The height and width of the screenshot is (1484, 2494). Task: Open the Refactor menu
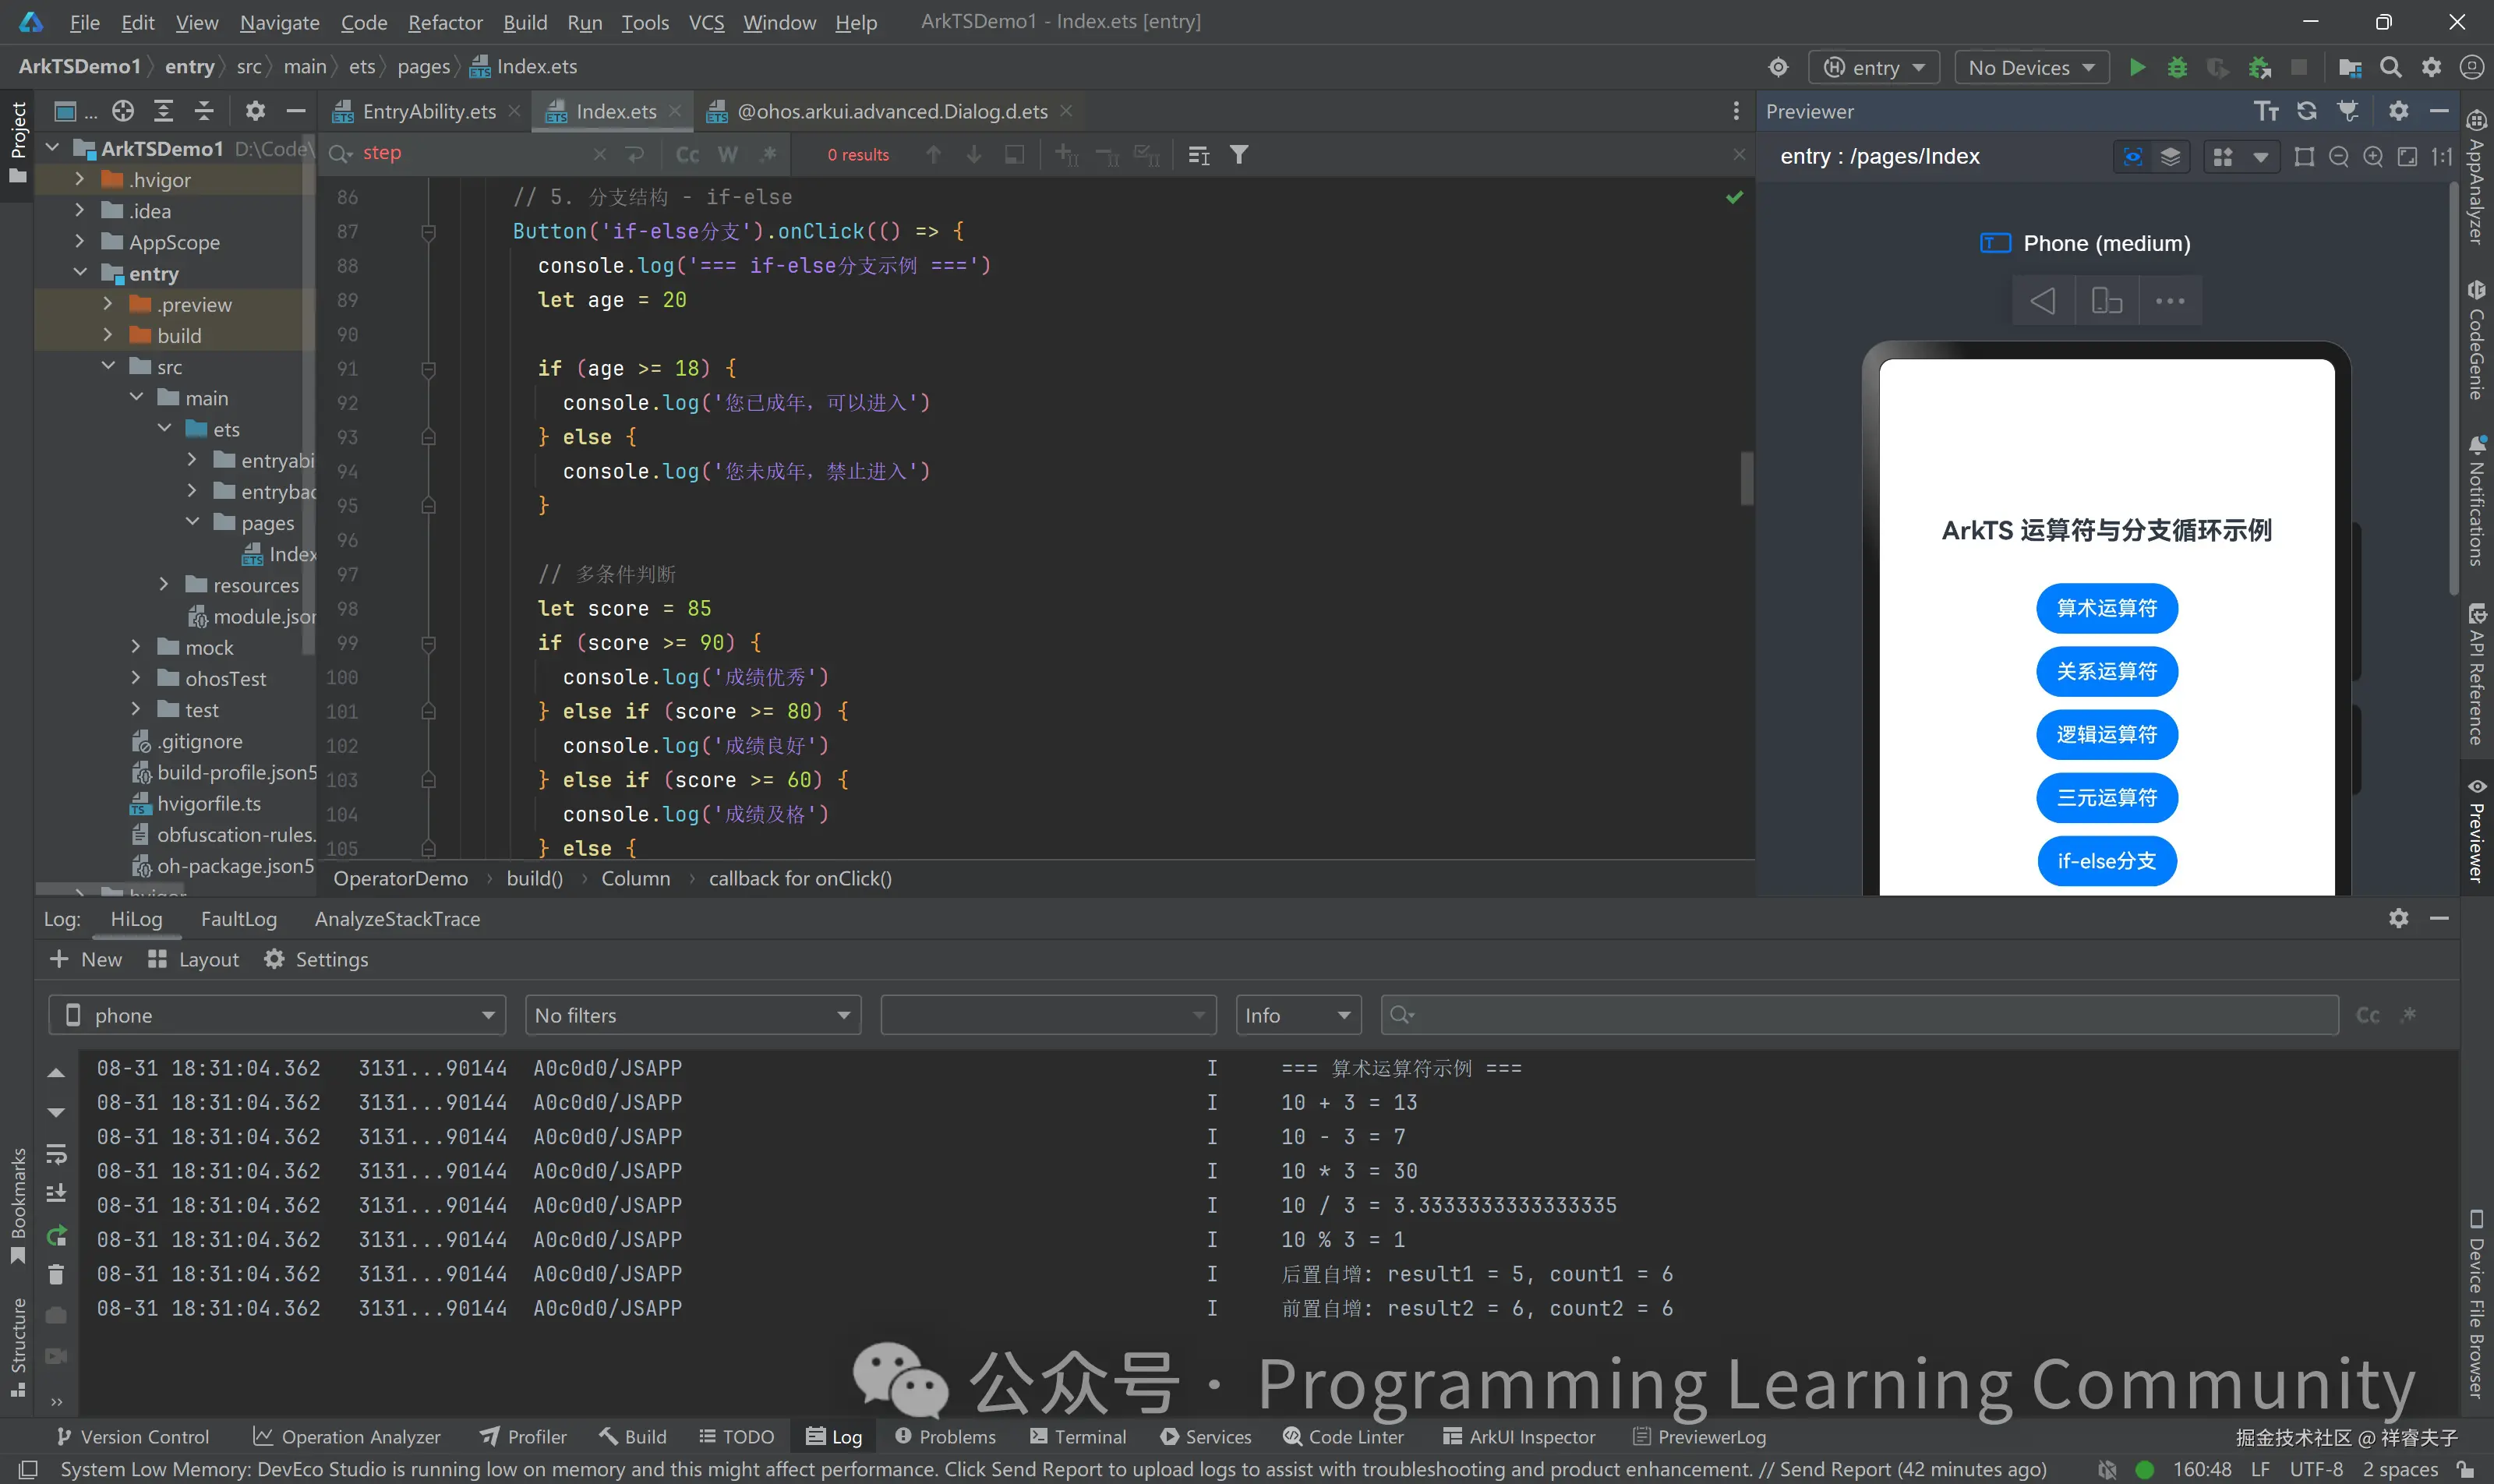coord(444,22)
